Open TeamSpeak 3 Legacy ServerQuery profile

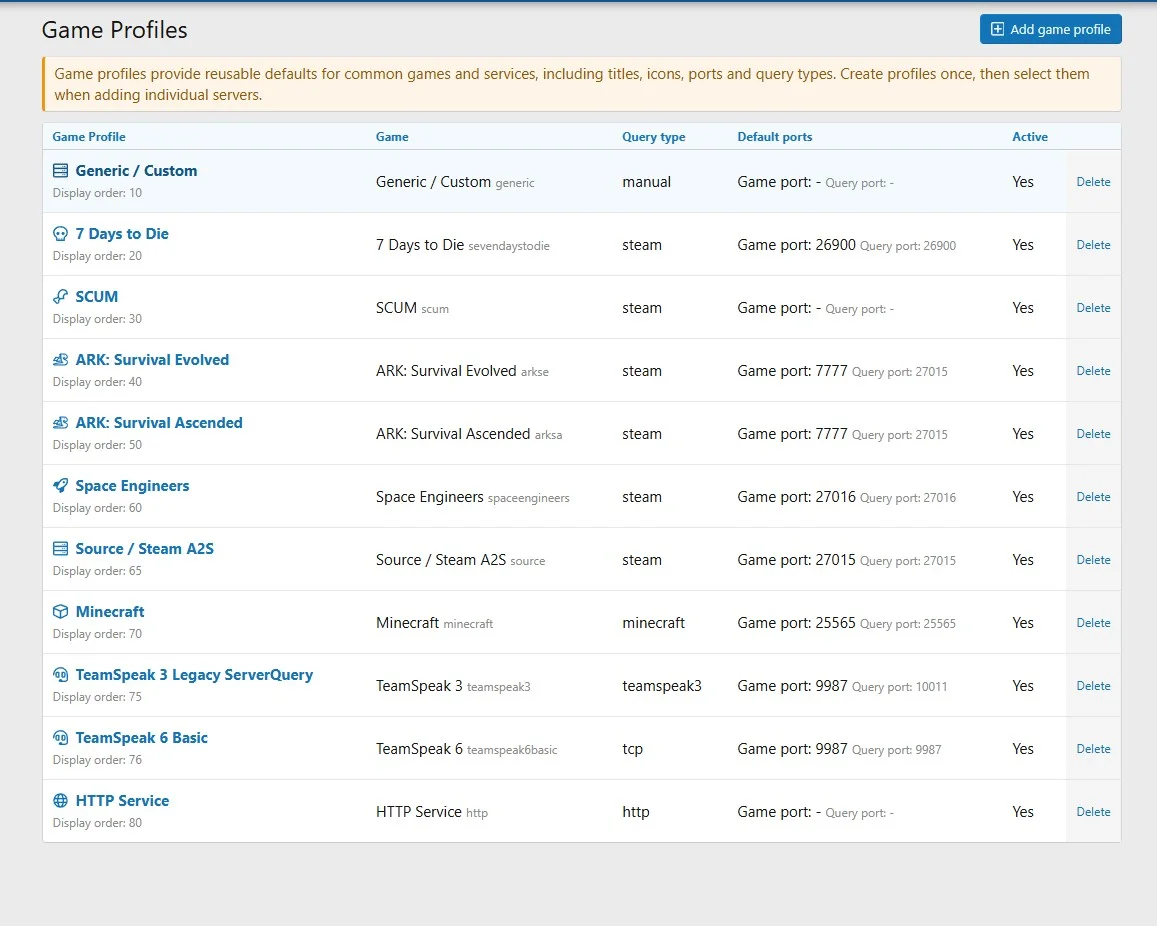[x=194, y=674]
